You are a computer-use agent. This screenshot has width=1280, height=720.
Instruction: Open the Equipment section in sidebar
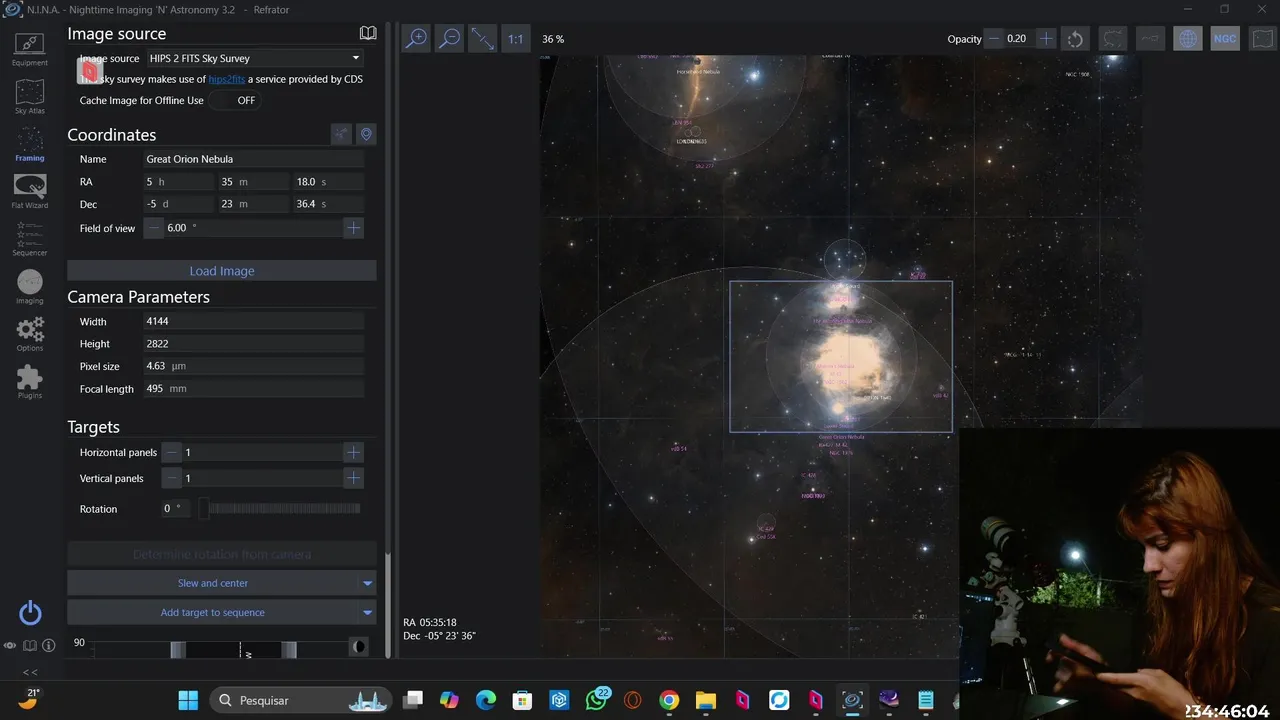tap(29, 49)
